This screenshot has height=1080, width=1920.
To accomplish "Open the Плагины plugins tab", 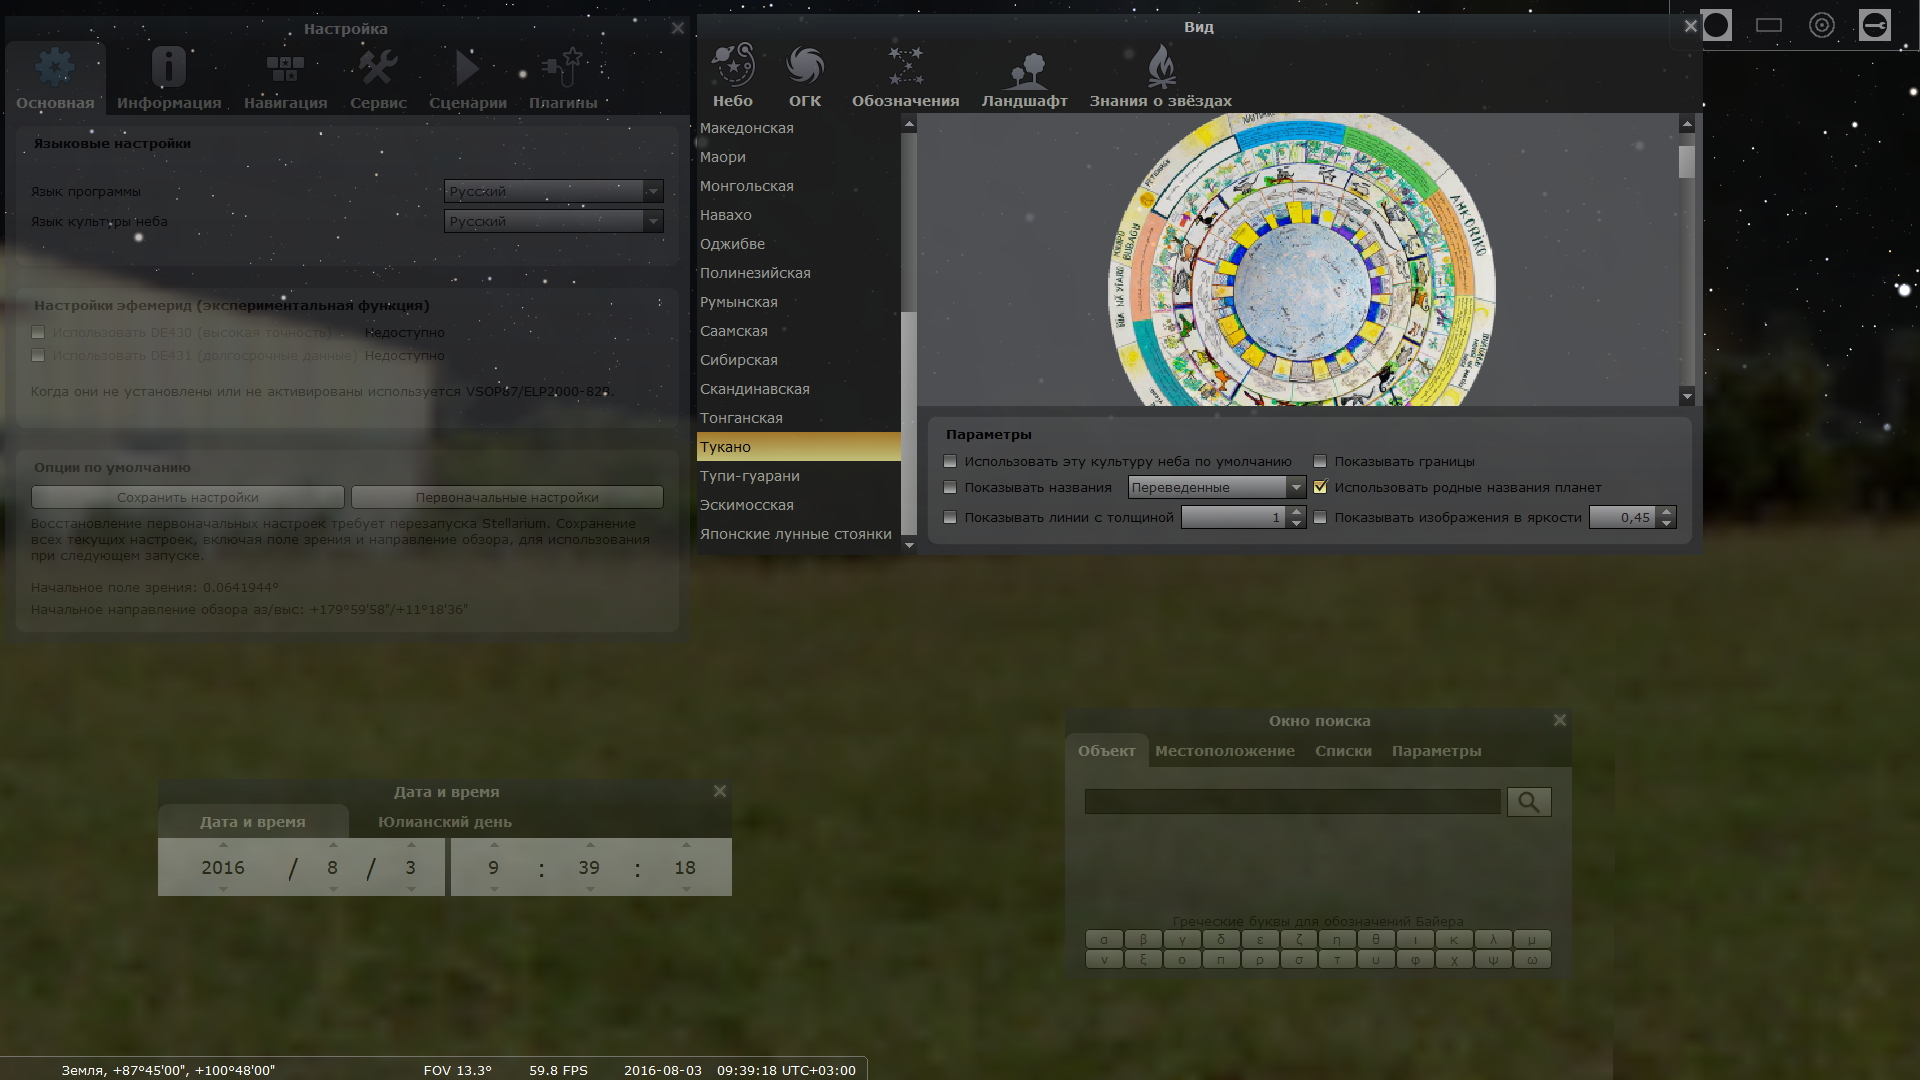I will [563, 78].
